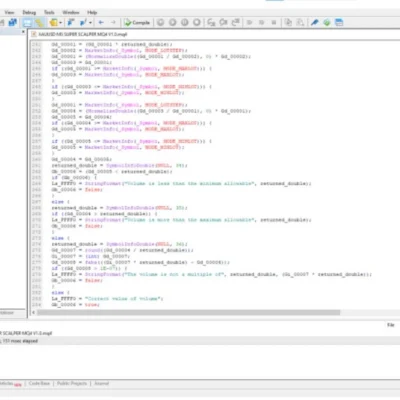
Task: Go forward with the right arrow icon
Action: tap(113, 22)
